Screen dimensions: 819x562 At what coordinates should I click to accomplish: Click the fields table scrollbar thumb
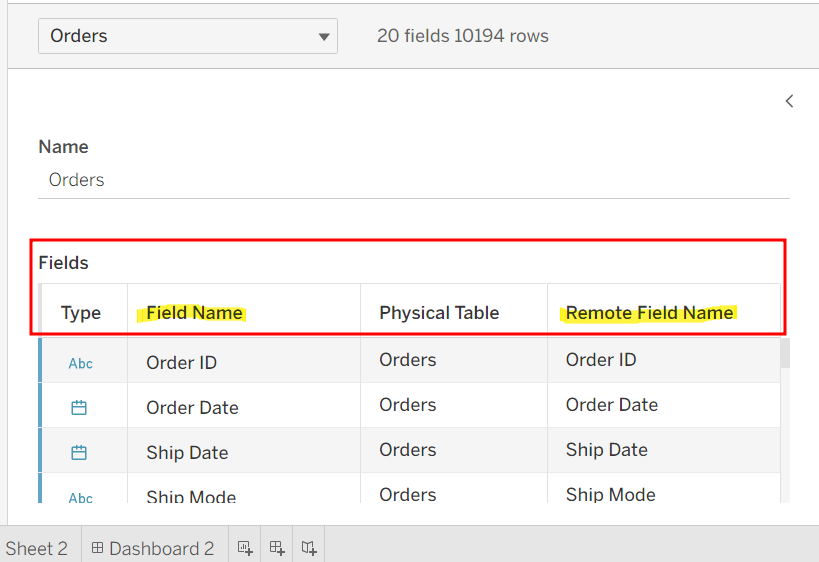pos(785,353)
